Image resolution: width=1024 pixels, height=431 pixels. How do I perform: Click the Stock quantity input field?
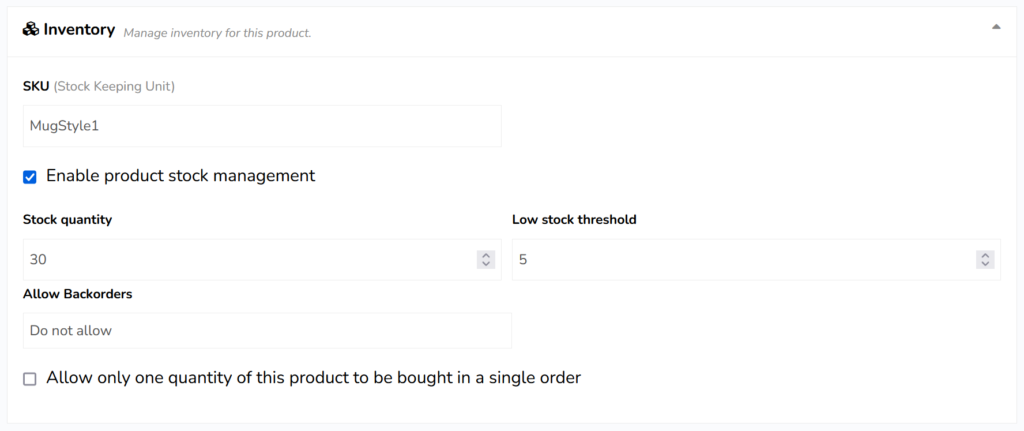pyautogui.click(x=250, y=259)
